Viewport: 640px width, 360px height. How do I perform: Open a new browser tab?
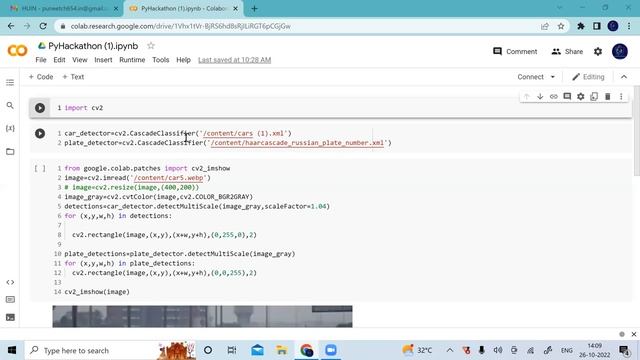254,9
